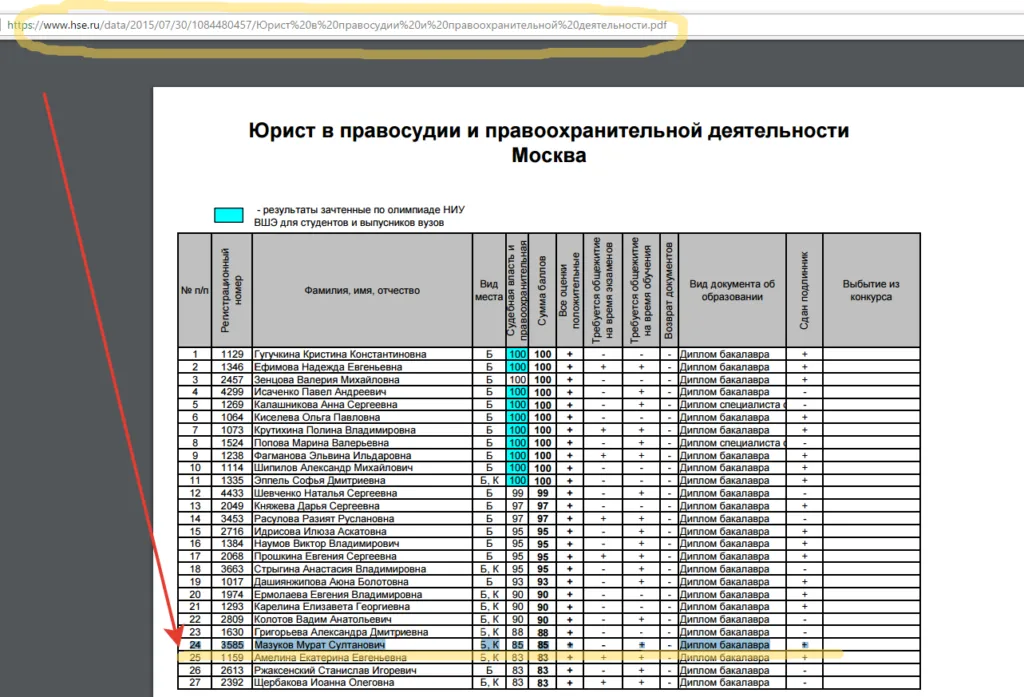
Task: Select registration number 2392
Action: [232, 683]
